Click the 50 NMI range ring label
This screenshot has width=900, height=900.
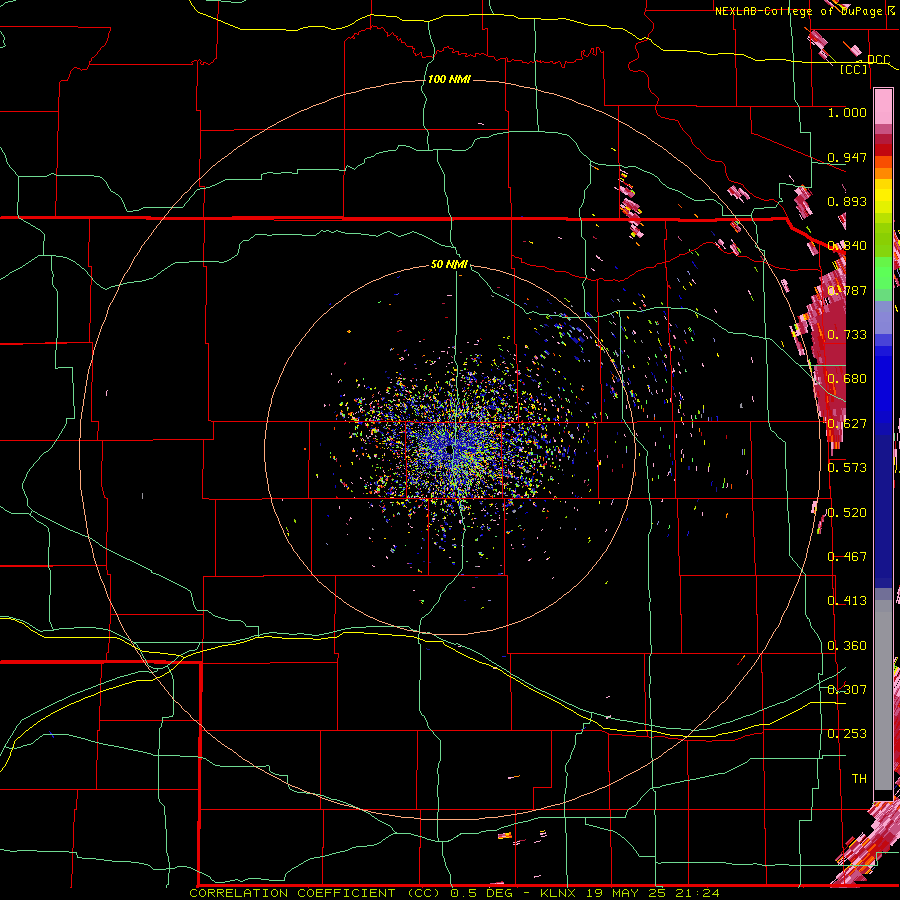[449, 264]
